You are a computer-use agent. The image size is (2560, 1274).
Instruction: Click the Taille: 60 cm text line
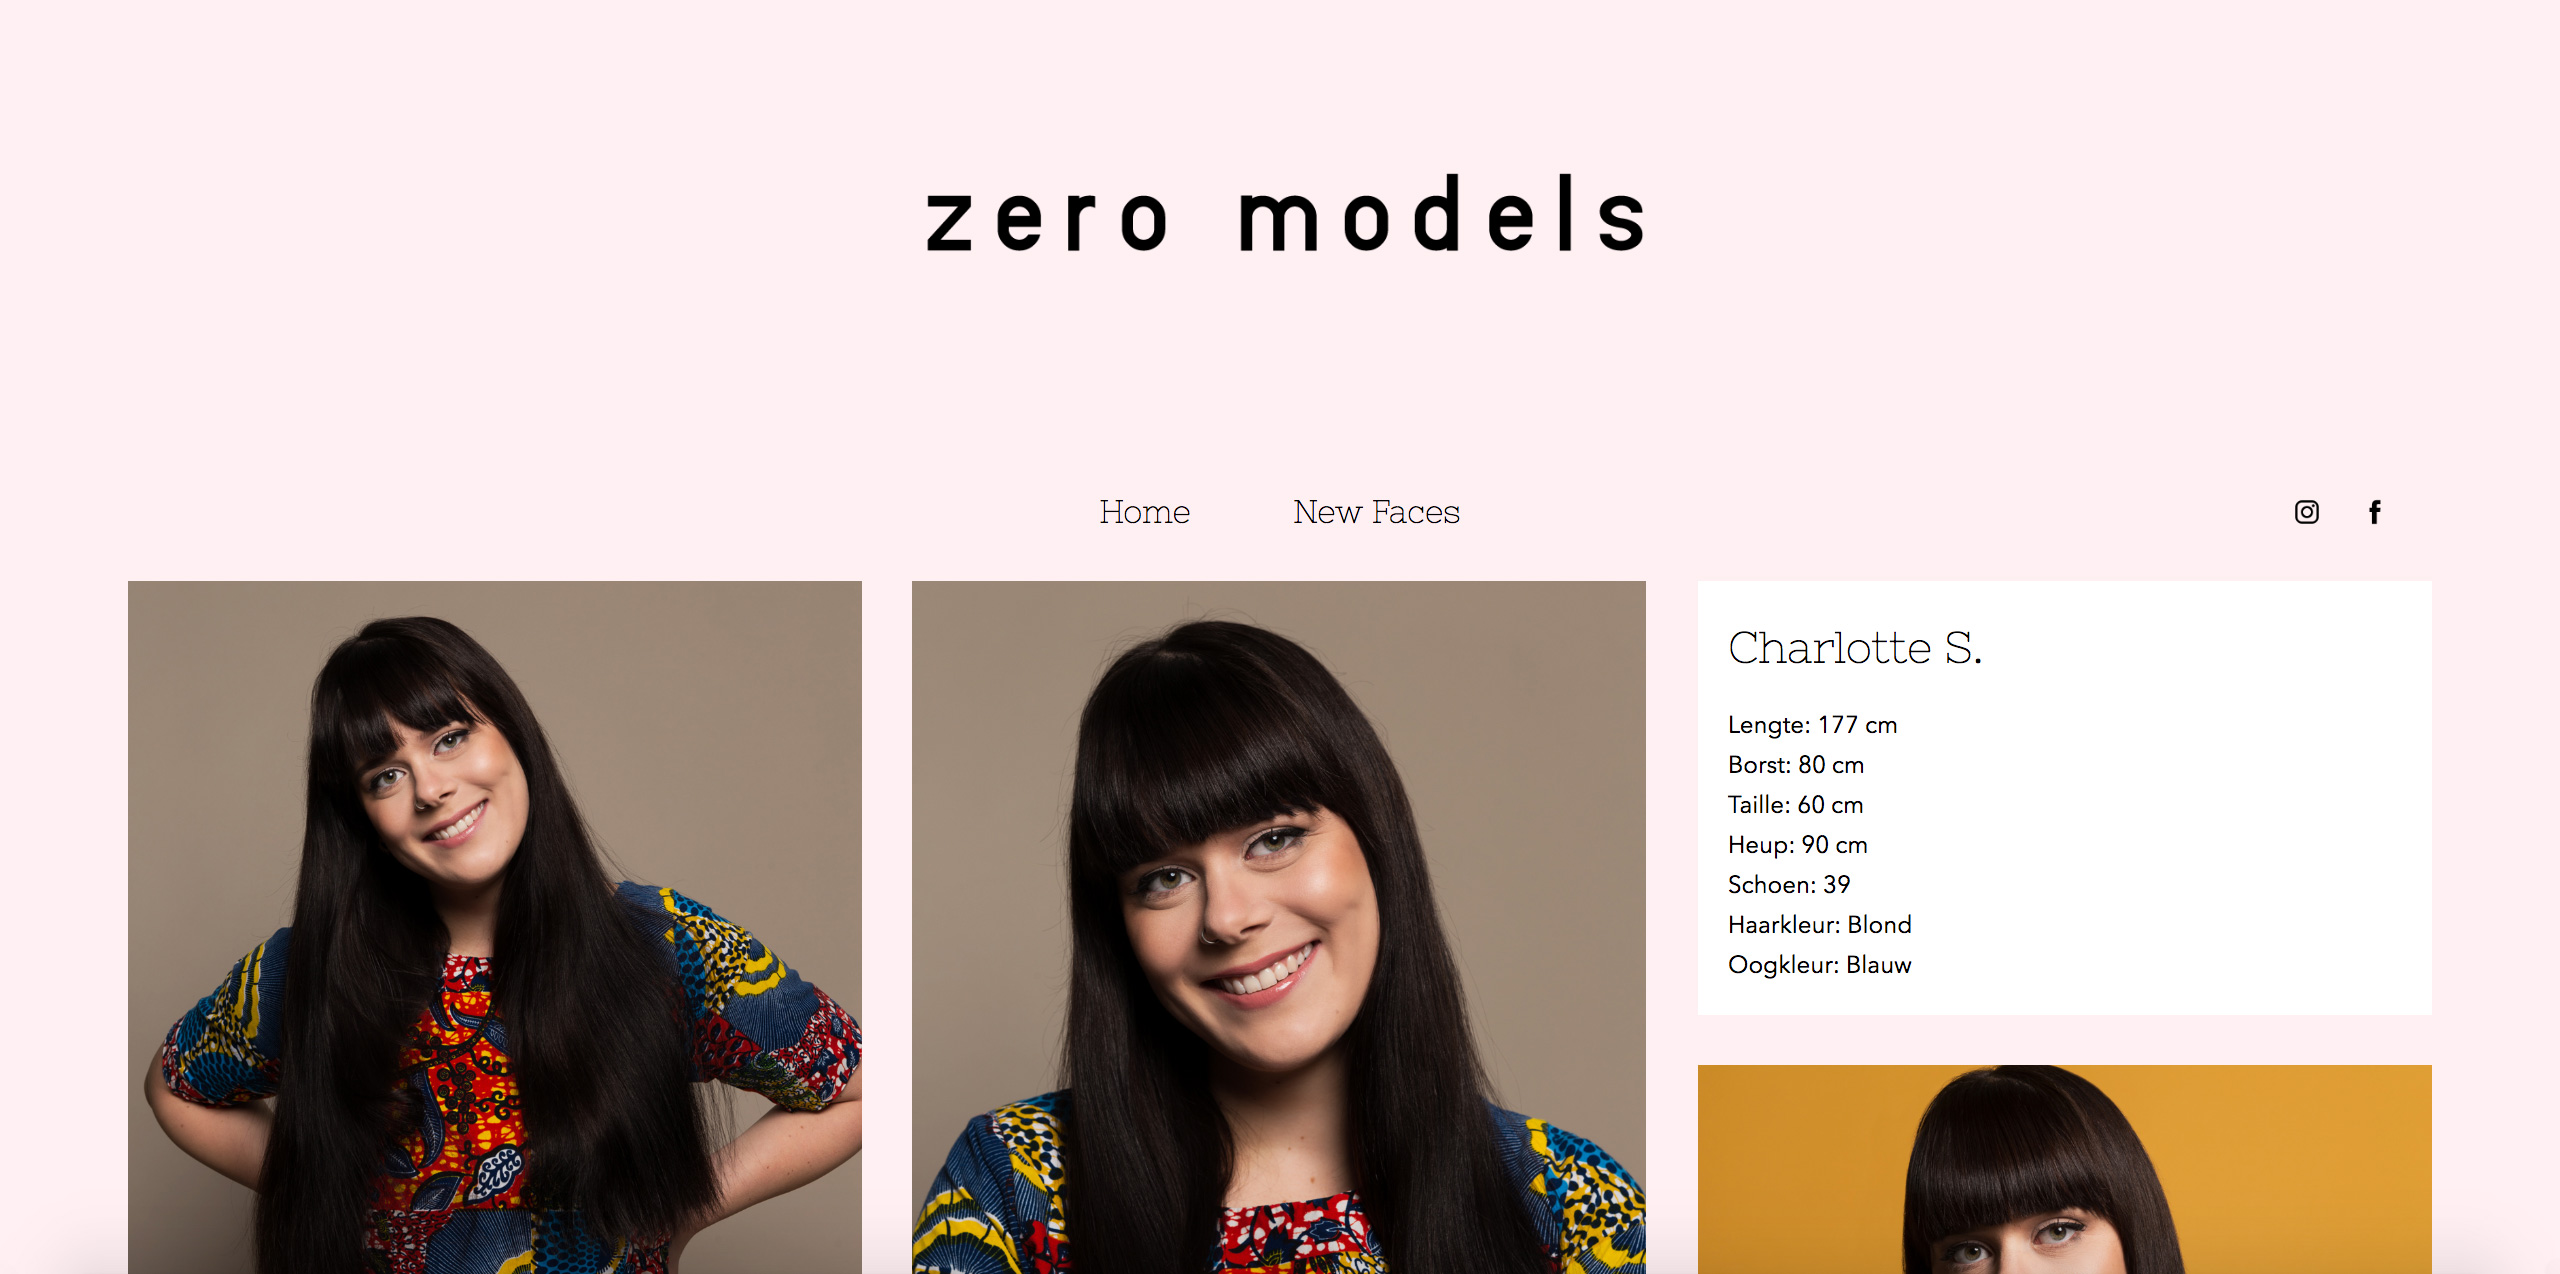[x=1795, y=805]
